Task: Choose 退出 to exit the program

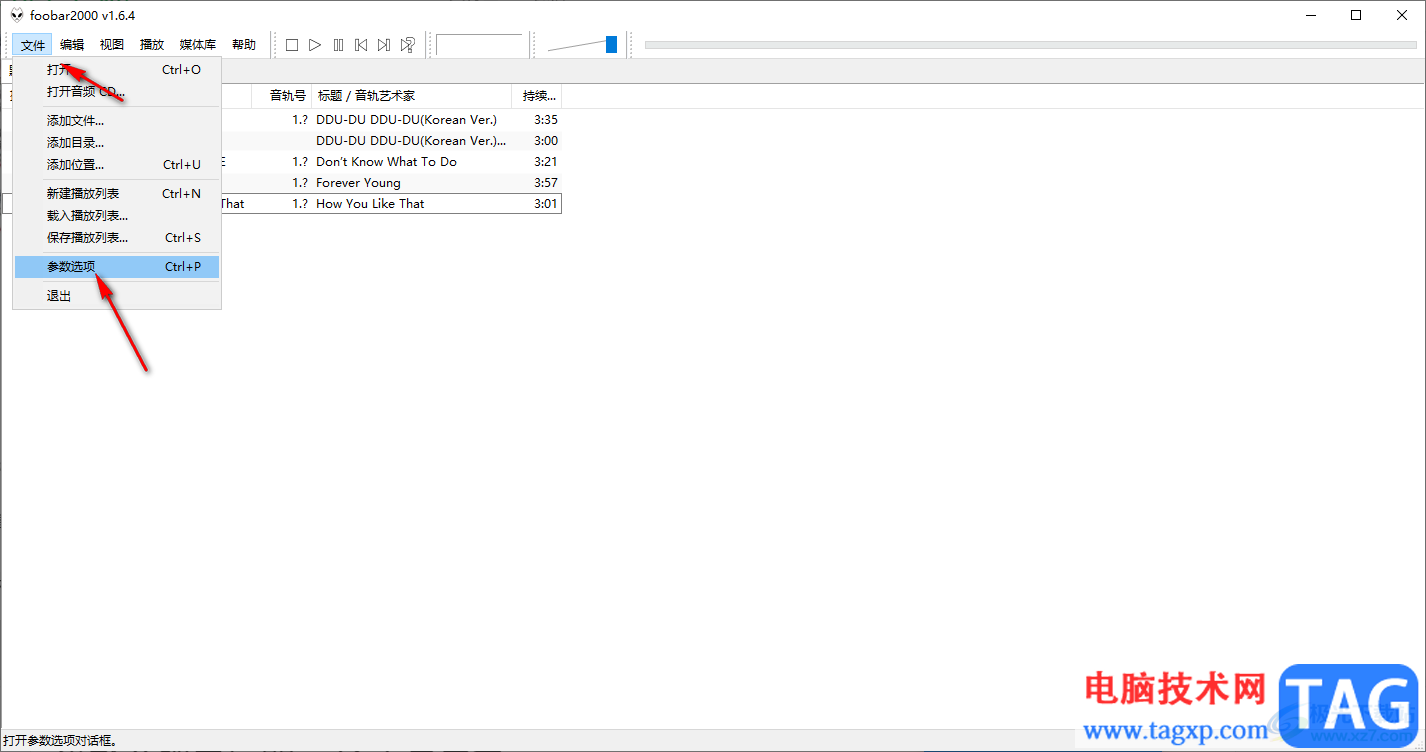Action: point(117,296)
